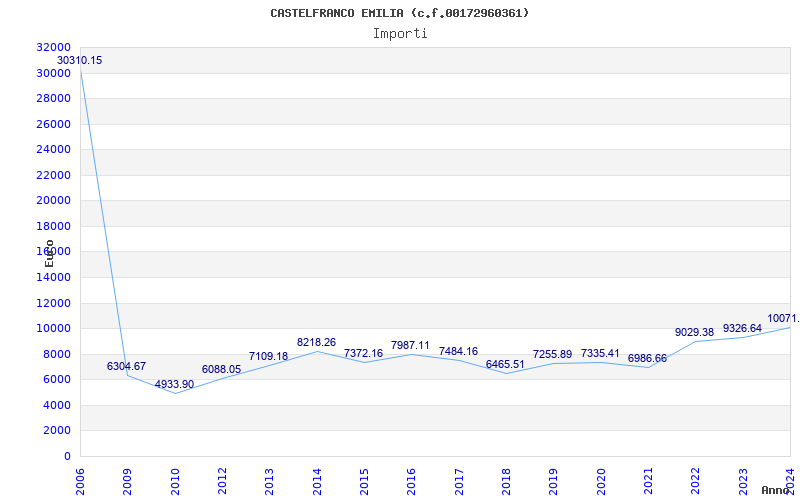Click y-axis value 22000
This screenshot has width=800, height=500.
click(x=54, y=175)
